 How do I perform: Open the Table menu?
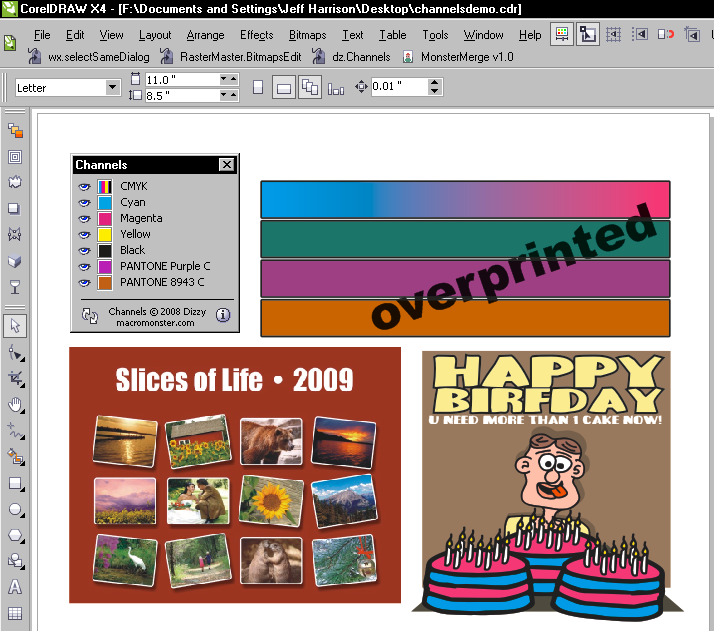point(393,35)
